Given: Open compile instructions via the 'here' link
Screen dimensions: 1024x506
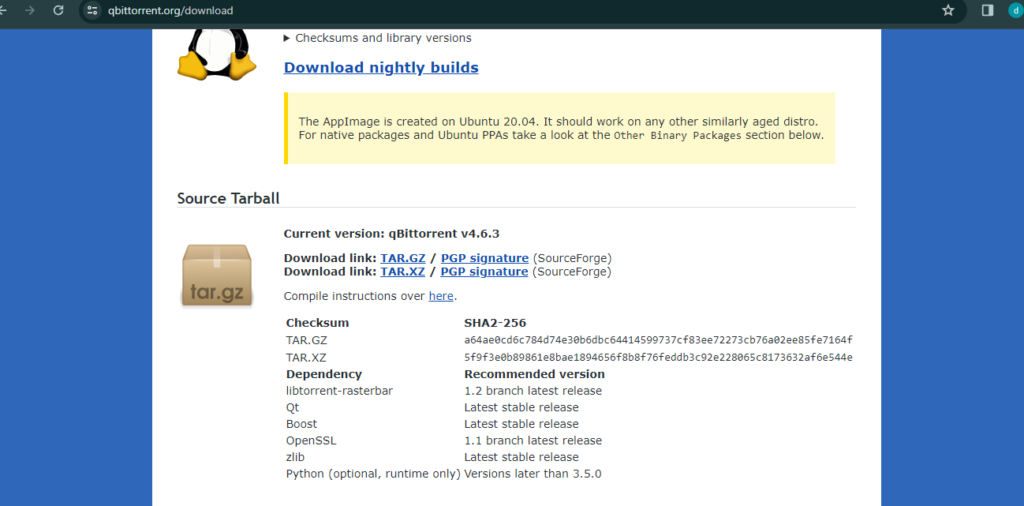Looking at the screenshot, I should 441,296.
